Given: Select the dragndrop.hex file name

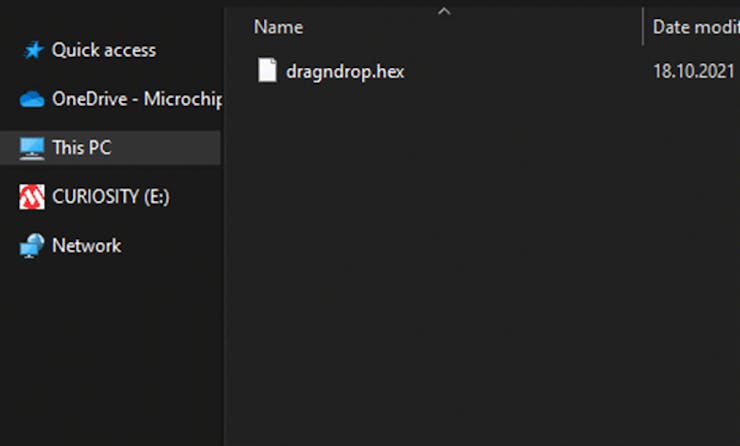Looking at the screenshot, I should 345,72.
